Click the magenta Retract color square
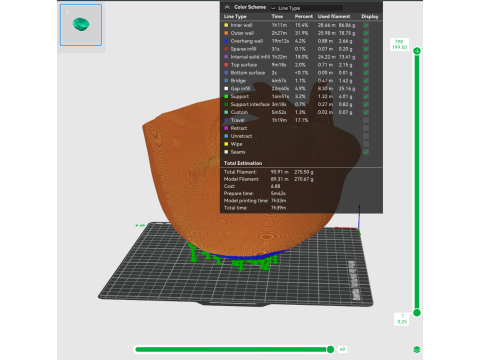The height and width of the screenshot is (360, 480). tap(226, 128)
